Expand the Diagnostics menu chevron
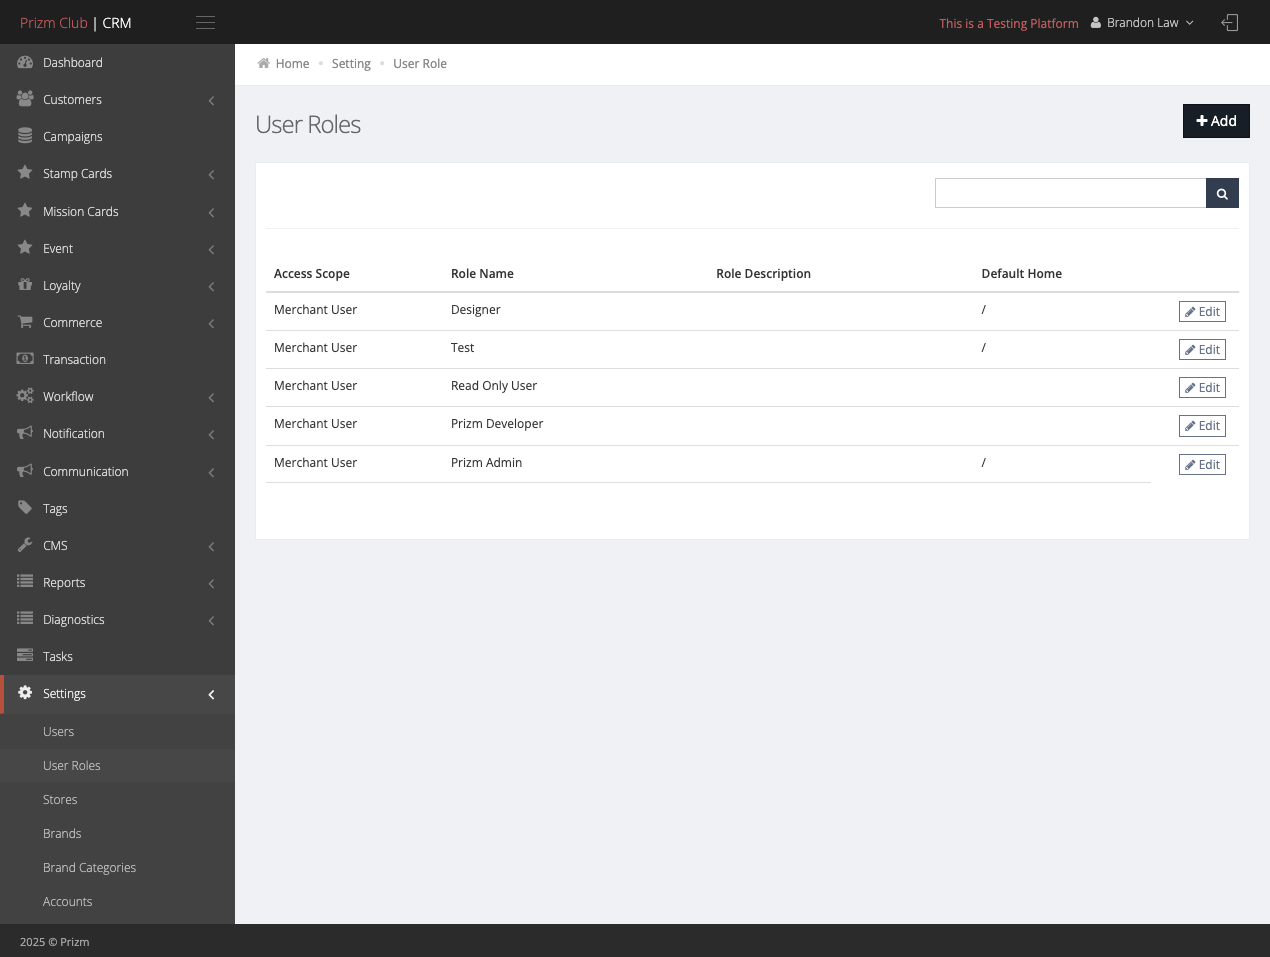The image size is (1270, 957). pyautogui.click(x=211, y=620)
